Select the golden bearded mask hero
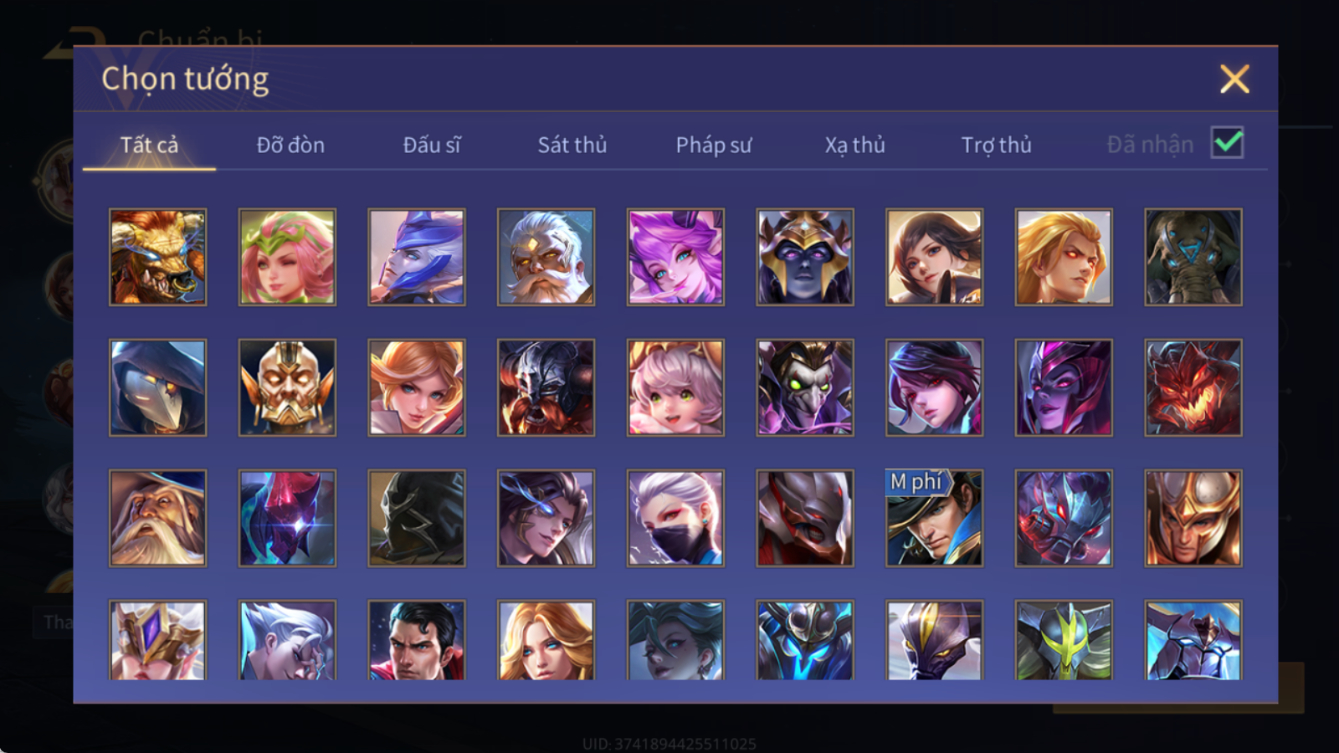Viewport: 1339px width, 753px height. tap(287, 388)
